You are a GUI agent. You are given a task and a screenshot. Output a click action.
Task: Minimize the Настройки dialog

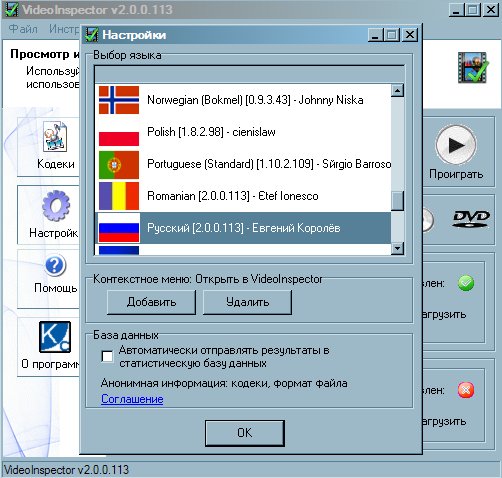pyautogui.click(x=375, y=35)
